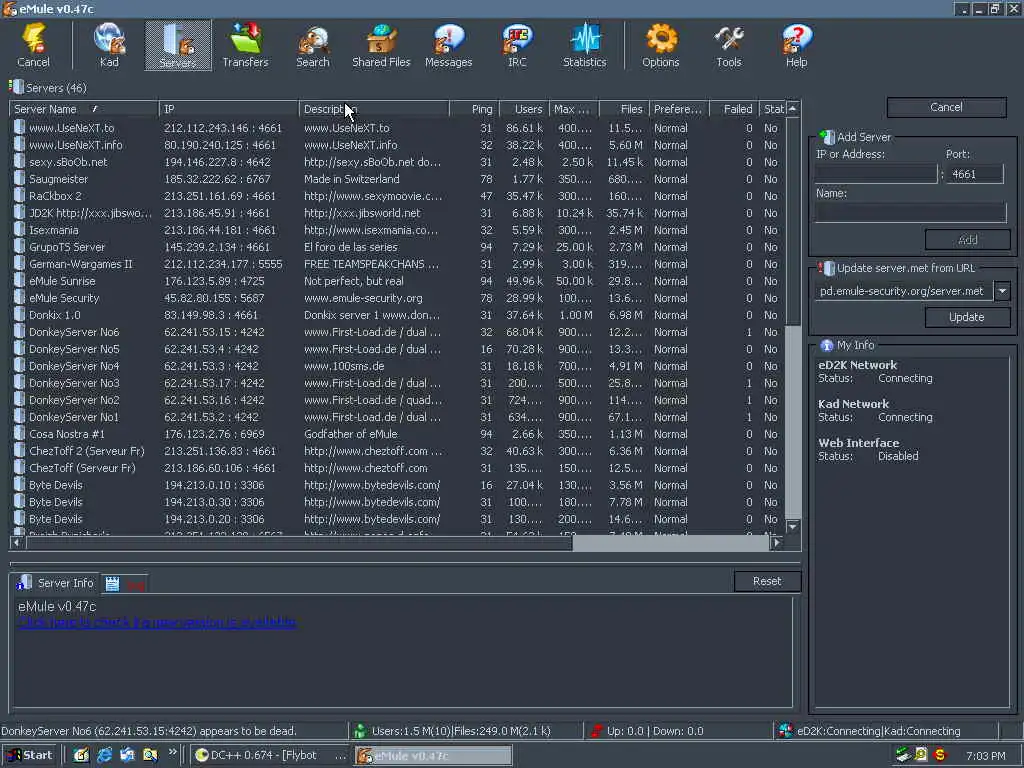Open the Options gear icon
This screenshot has width=1024, height=768.
[x=661, y=45]
